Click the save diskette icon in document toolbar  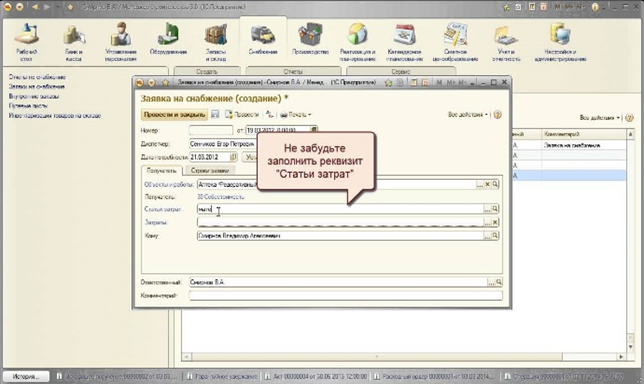click(x=215, y=115)
